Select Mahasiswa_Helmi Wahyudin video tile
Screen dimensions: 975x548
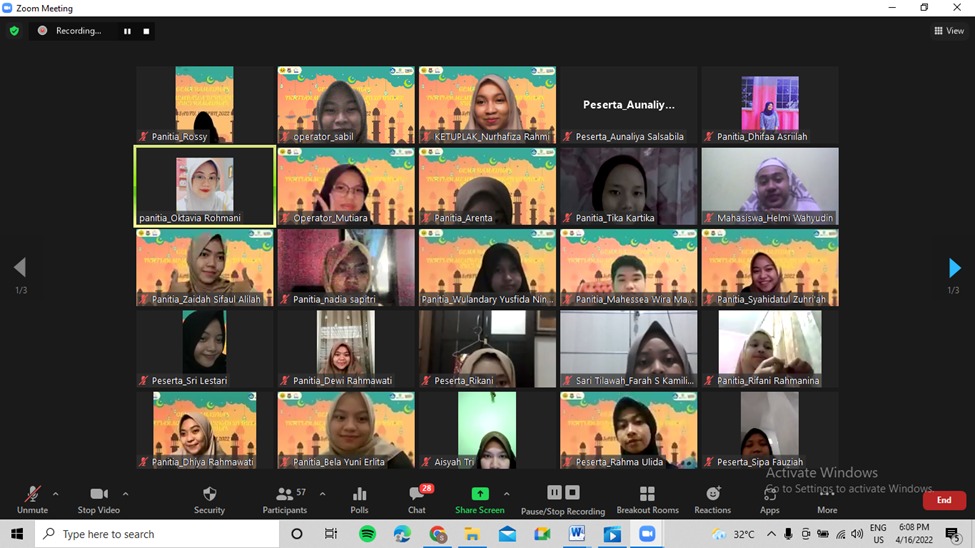(x=770, y=186)
